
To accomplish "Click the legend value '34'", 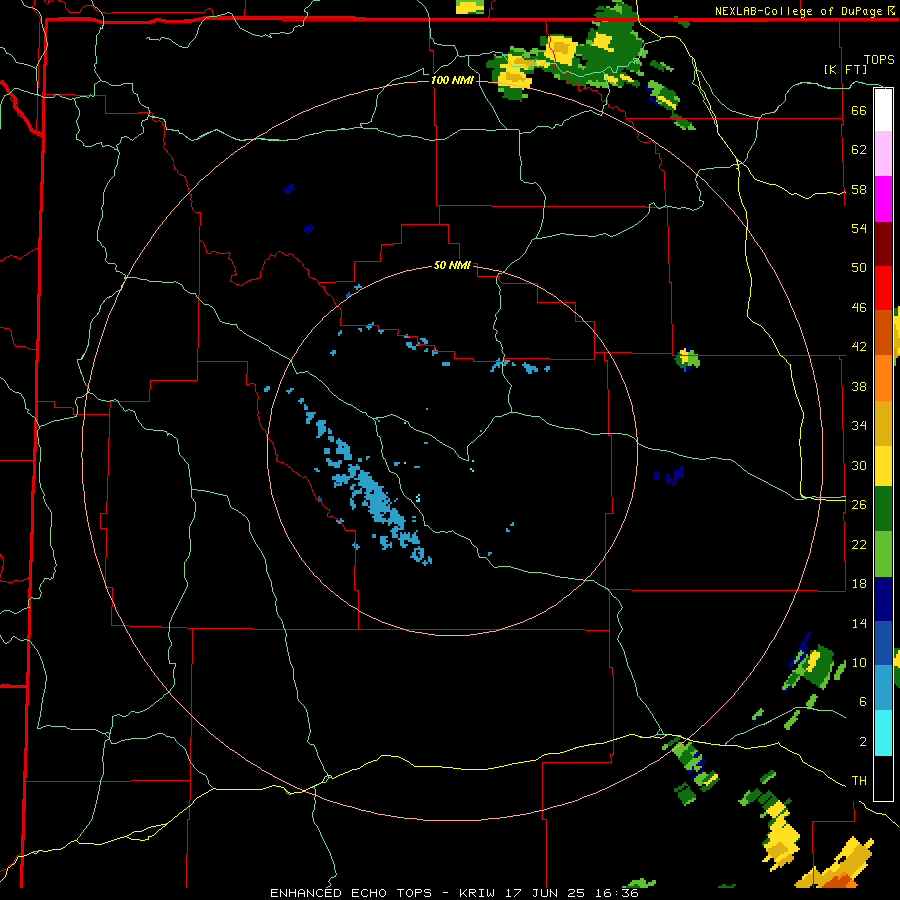I will tap(859, 426).
